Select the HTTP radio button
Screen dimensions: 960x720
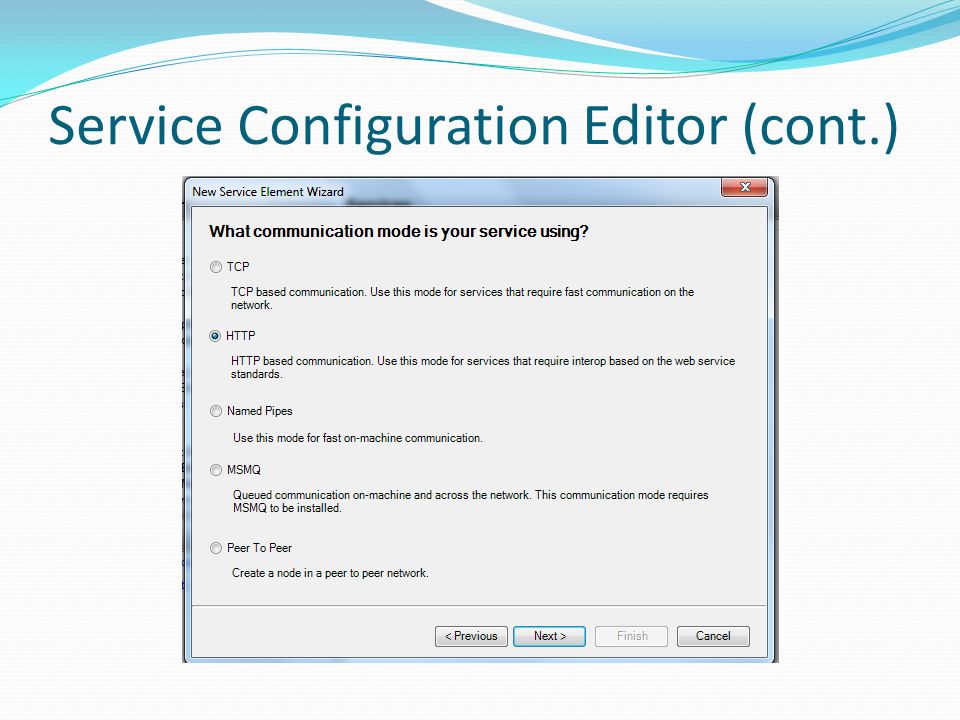click(x=215, y=336)
